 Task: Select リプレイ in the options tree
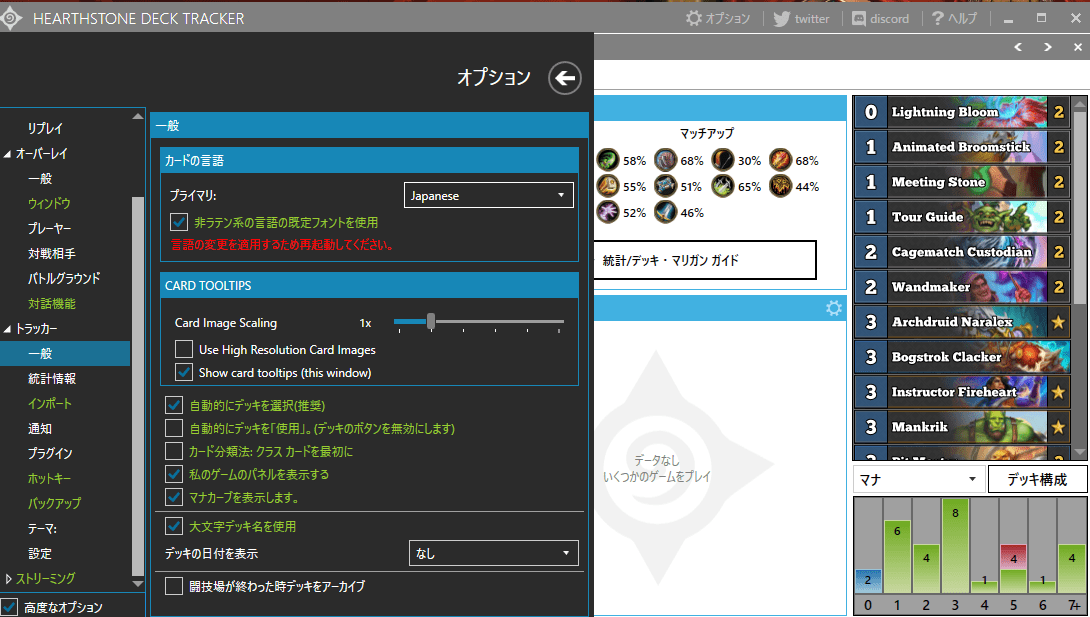tap(45, 128)
